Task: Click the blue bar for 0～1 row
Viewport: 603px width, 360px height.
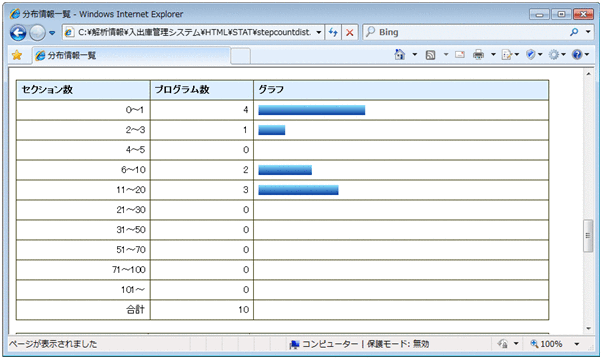Action: pos(311,110)
